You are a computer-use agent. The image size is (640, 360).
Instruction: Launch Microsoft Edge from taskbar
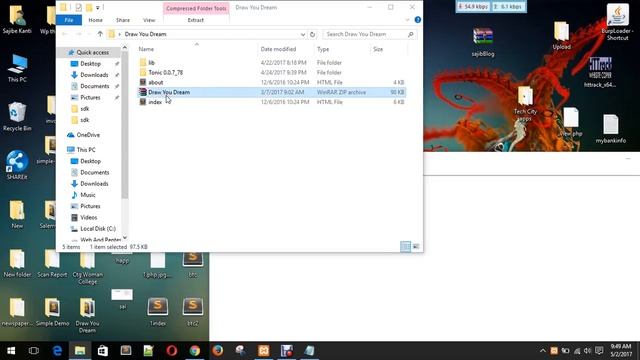[57, 351]
